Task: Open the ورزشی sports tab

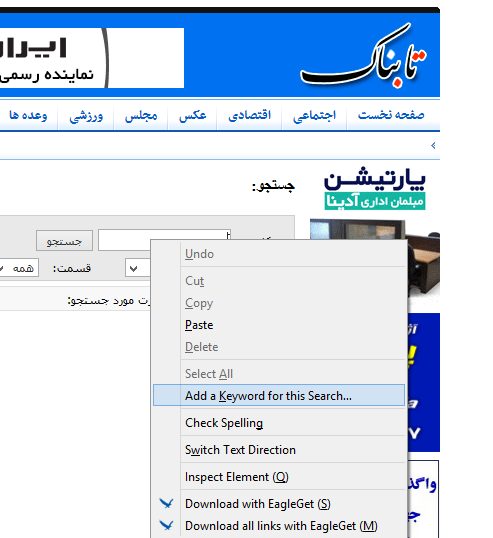Action: coord(86,116)
